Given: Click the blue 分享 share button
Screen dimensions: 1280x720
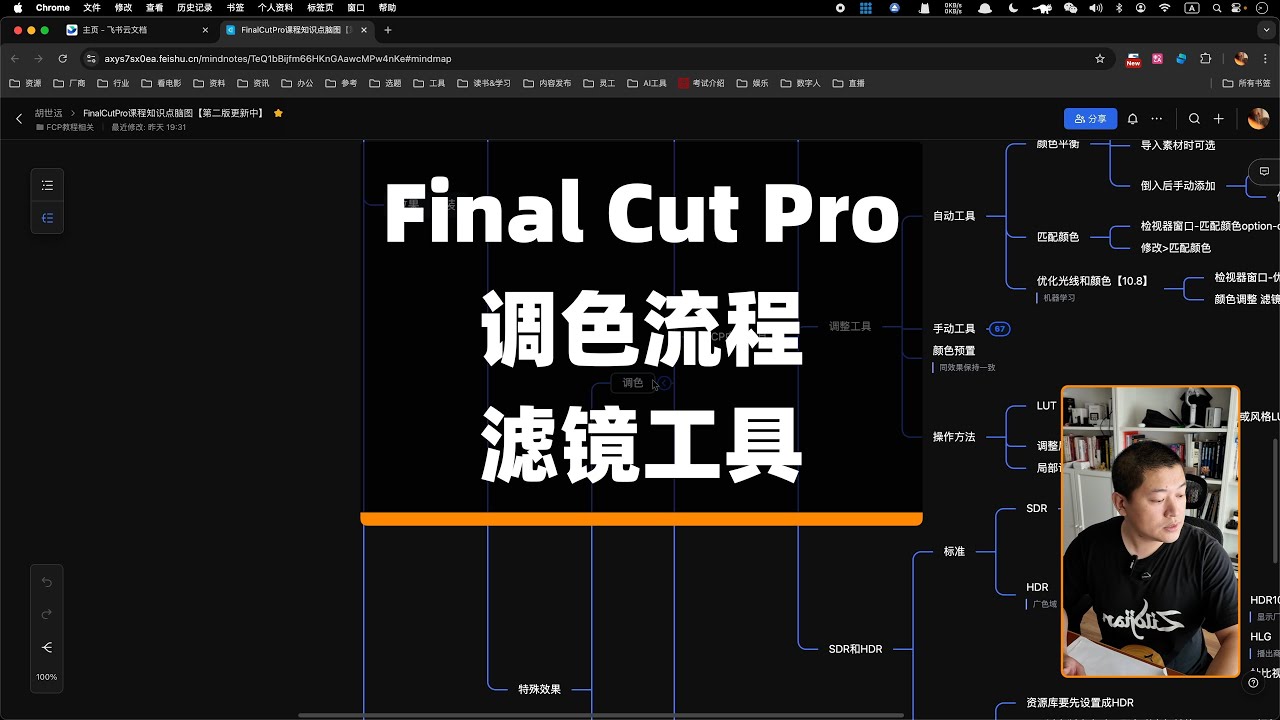Looking at the screenshot, I should coord(1090,118).
